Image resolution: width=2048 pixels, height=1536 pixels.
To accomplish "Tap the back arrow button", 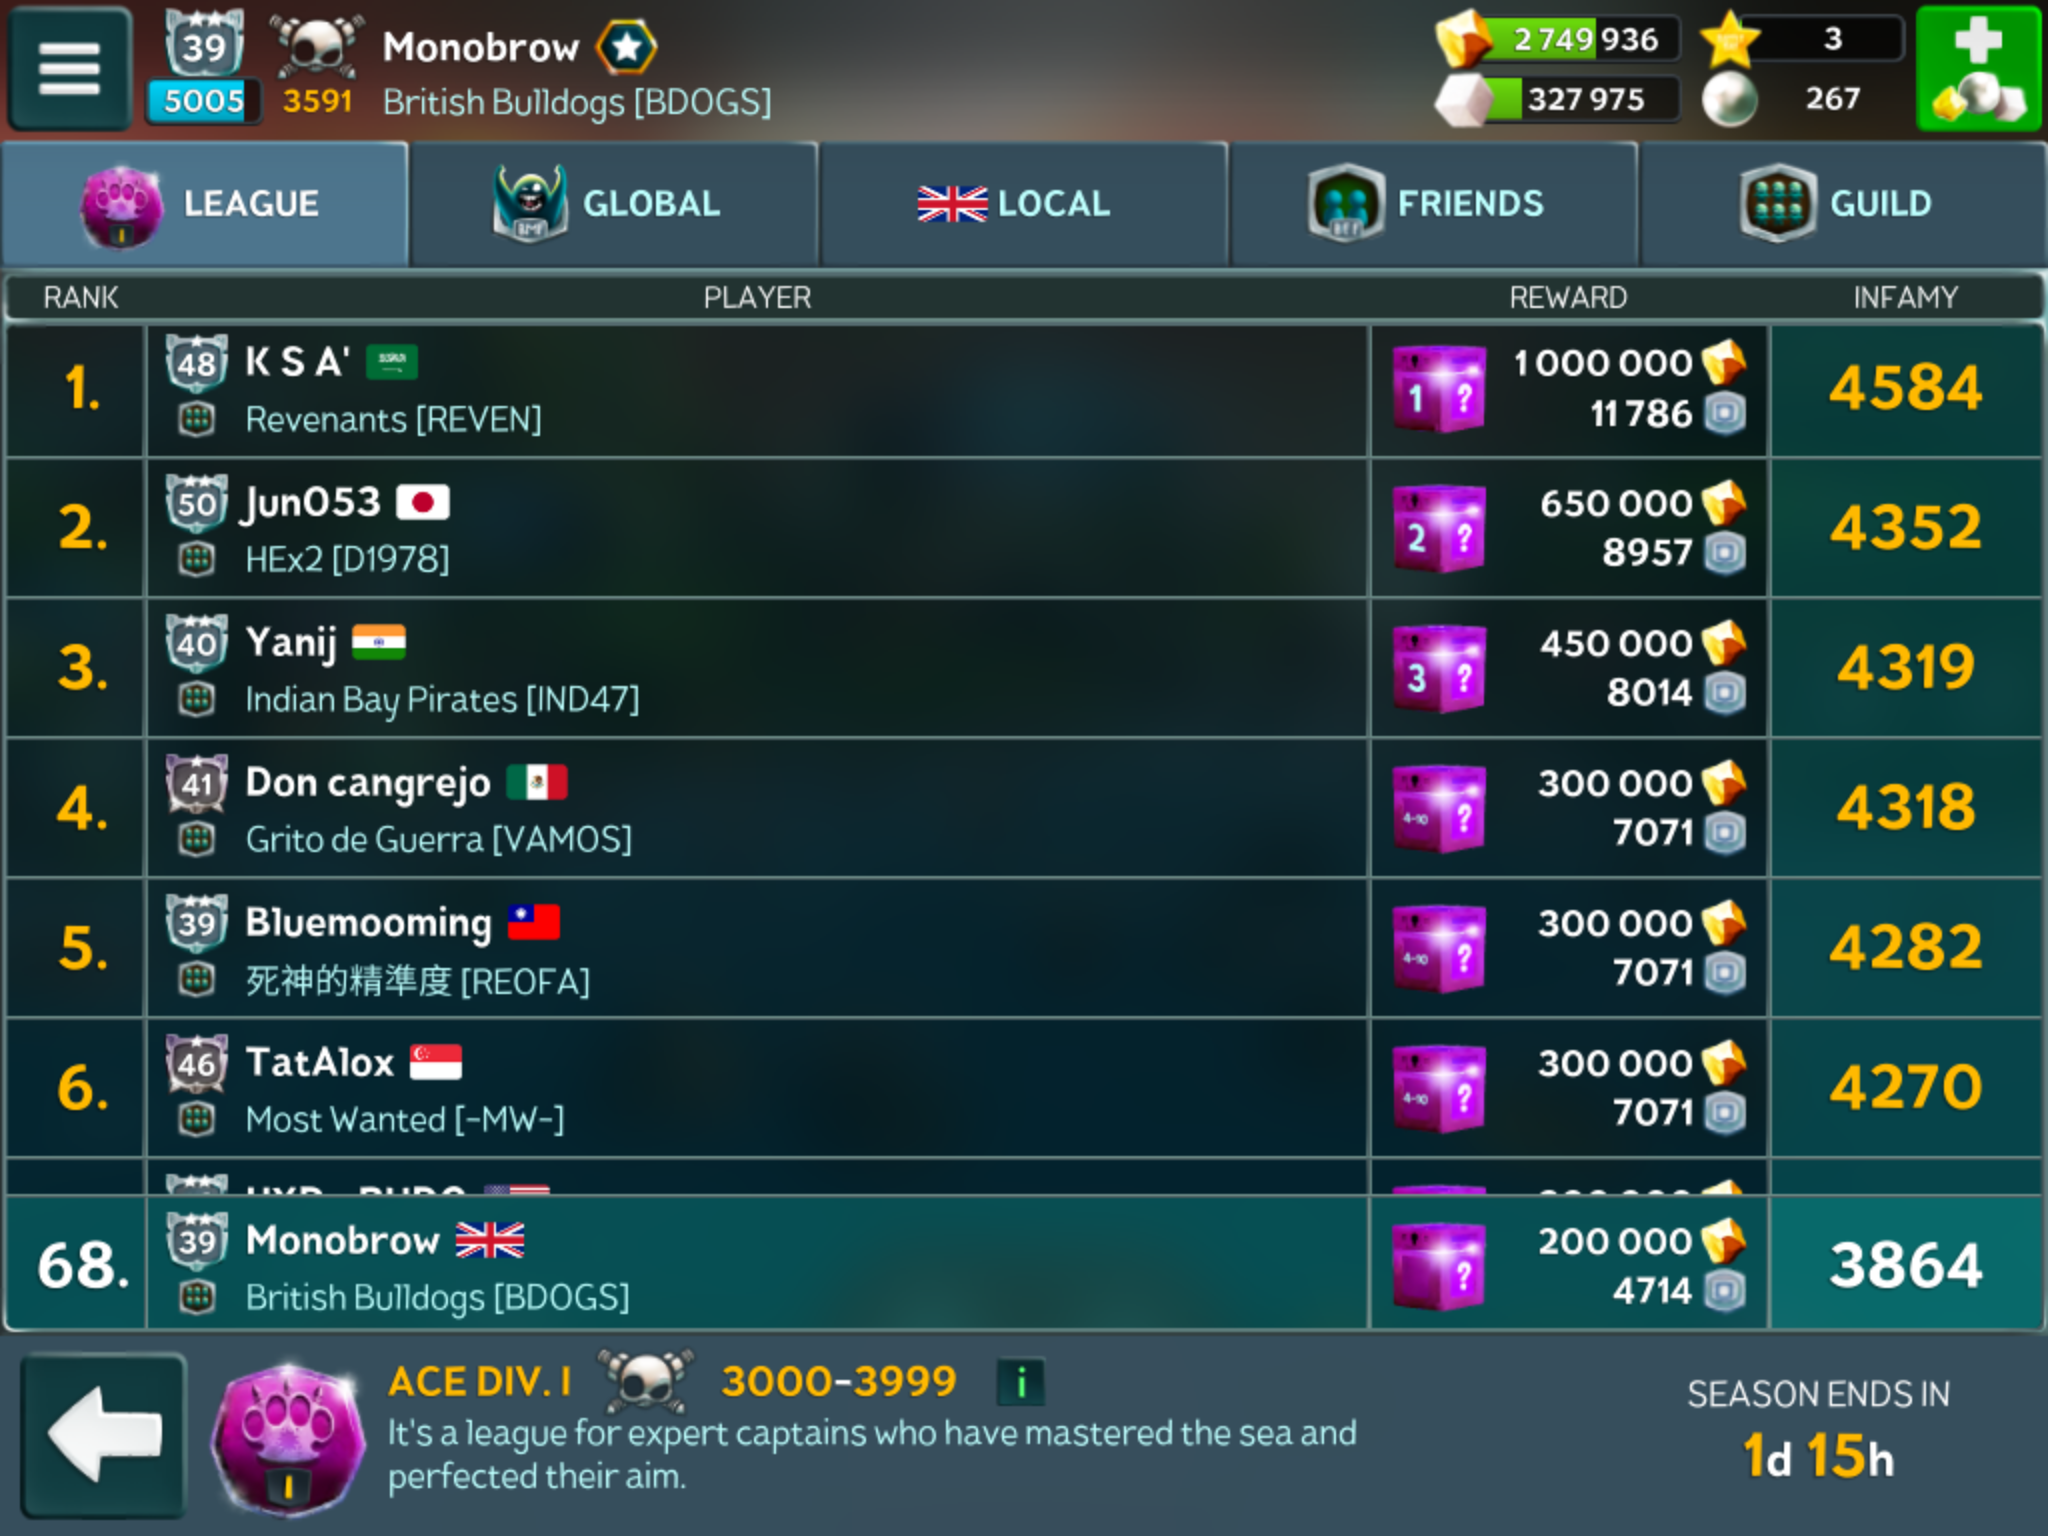I will click(x=103, y=1434).
